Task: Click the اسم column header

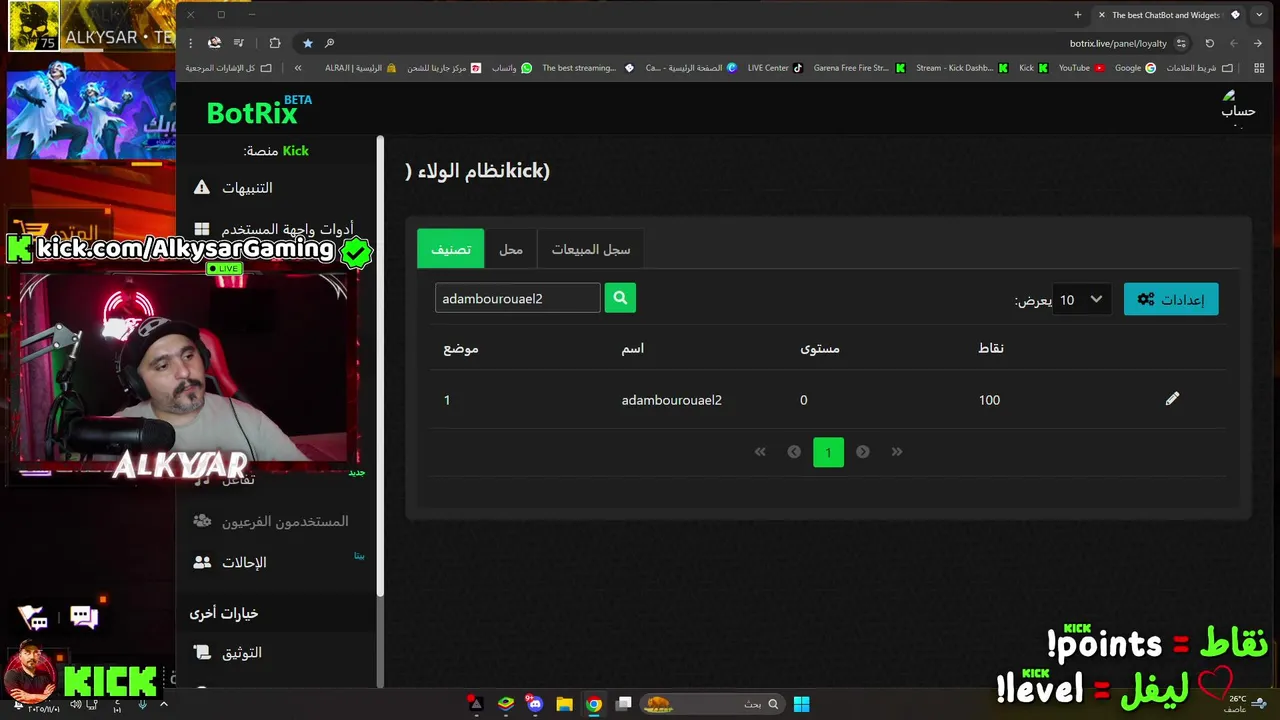Action: click(x=633, y=348)
